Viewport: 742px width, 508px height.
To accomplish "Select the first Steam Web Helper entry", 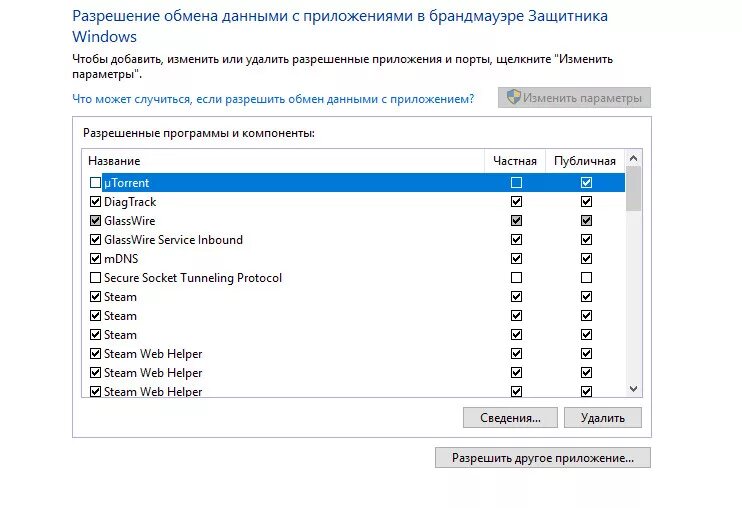I will [x=353, y=354].
